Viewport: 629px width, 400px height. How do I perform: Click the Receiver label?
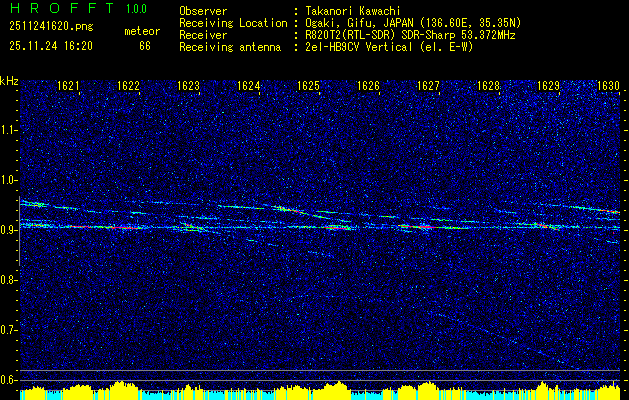click(203, 35)
